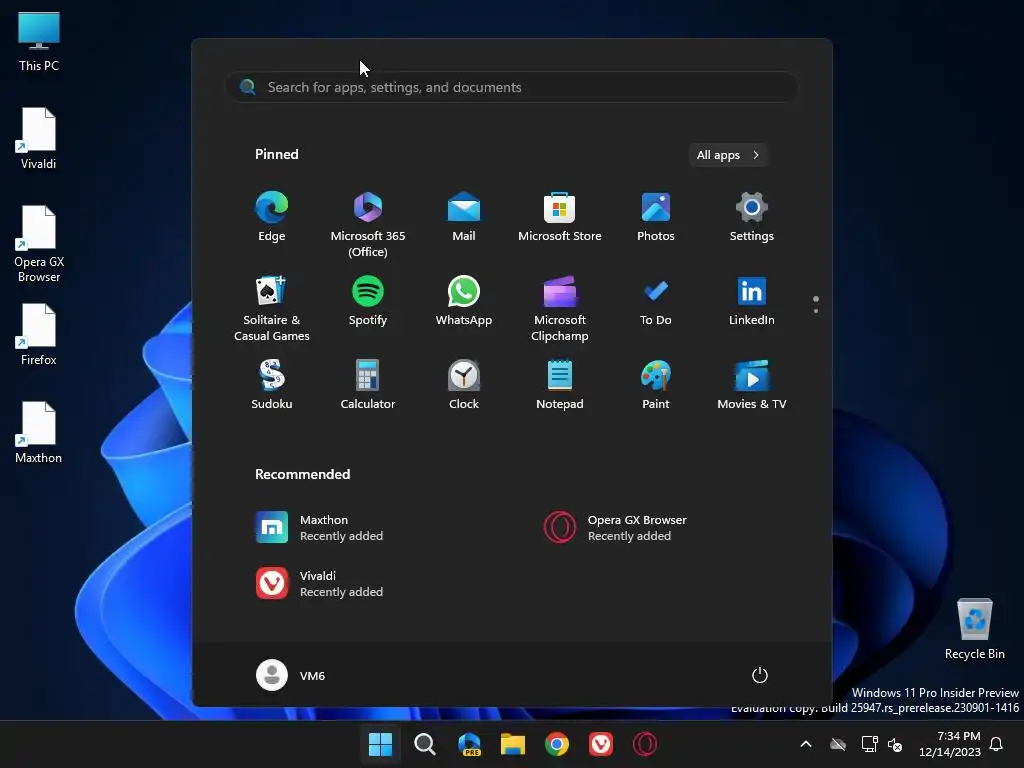The height and width of the screenshot is (768, 1024).
Task: Select Maxthon desktop shortcut
Action: pos(39,432)
